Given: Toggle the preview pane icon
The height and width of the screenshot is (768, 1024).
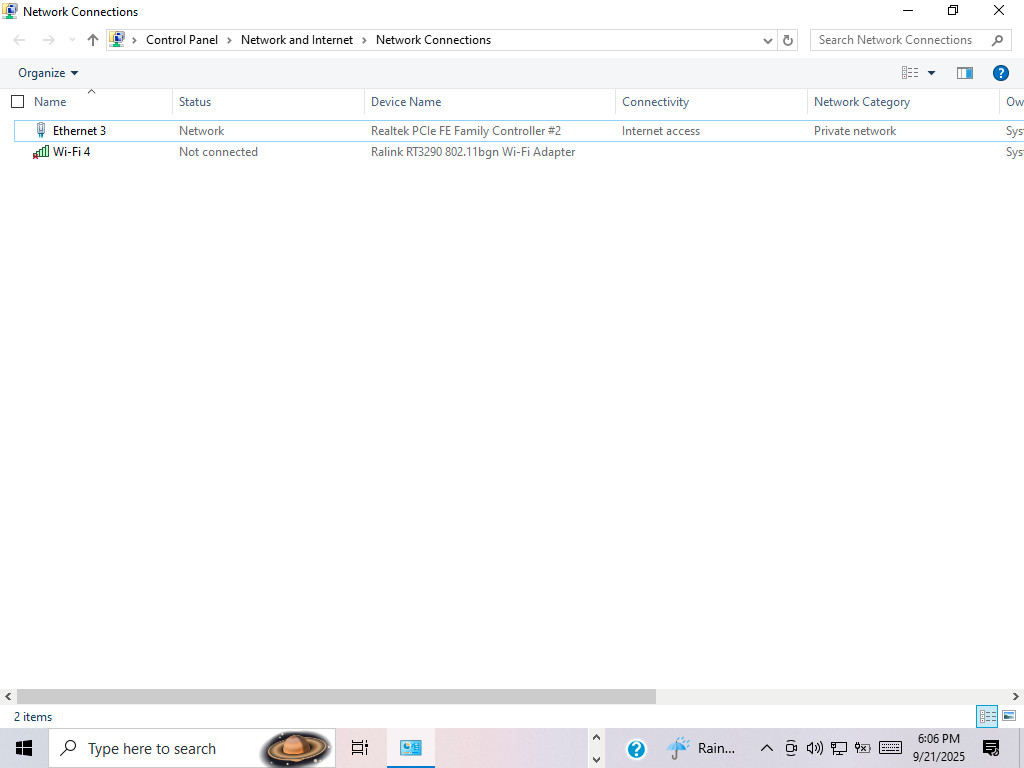Looking at the screenshot, I should pyautogui.click(x=965, y=73).
